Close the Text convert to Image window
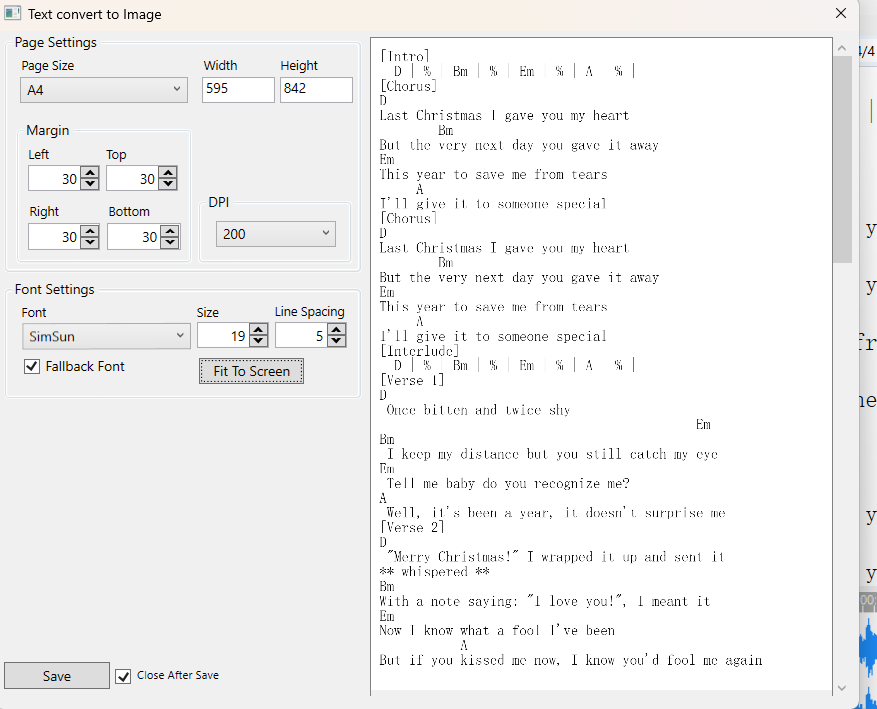This screenshot has height=709, width=877. coord(841,14)
